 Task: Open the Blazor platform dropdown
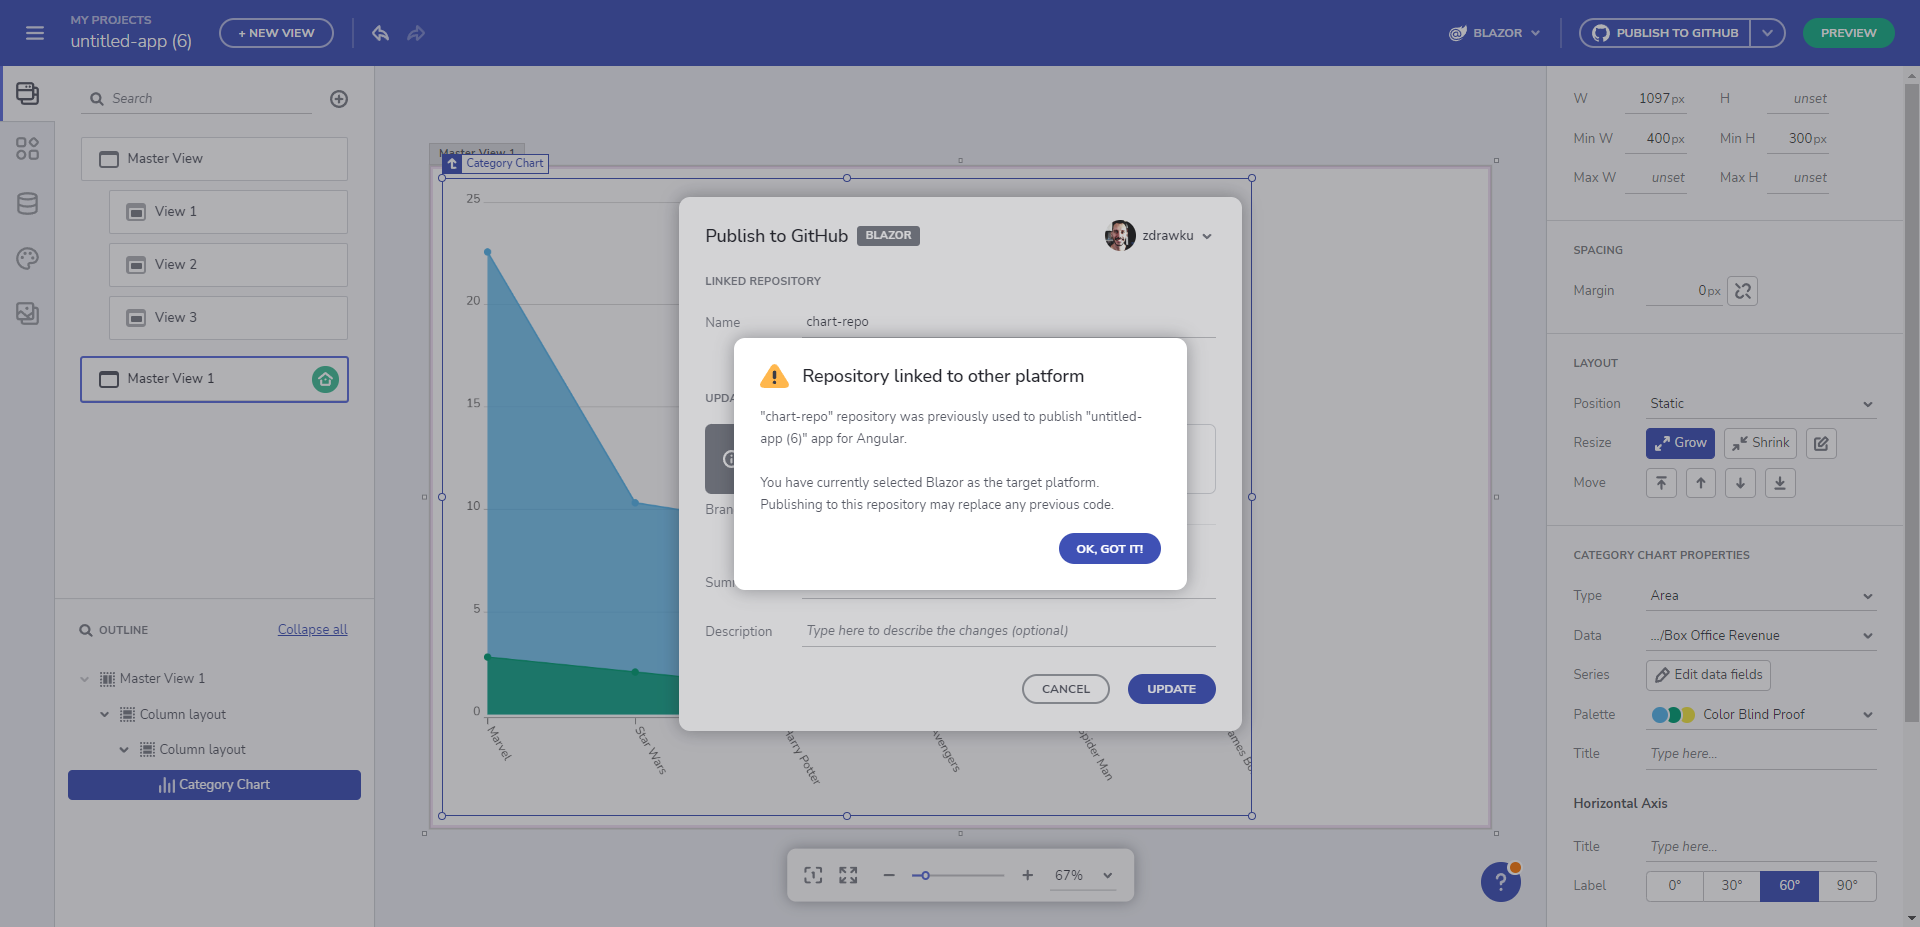point(1495,33)
